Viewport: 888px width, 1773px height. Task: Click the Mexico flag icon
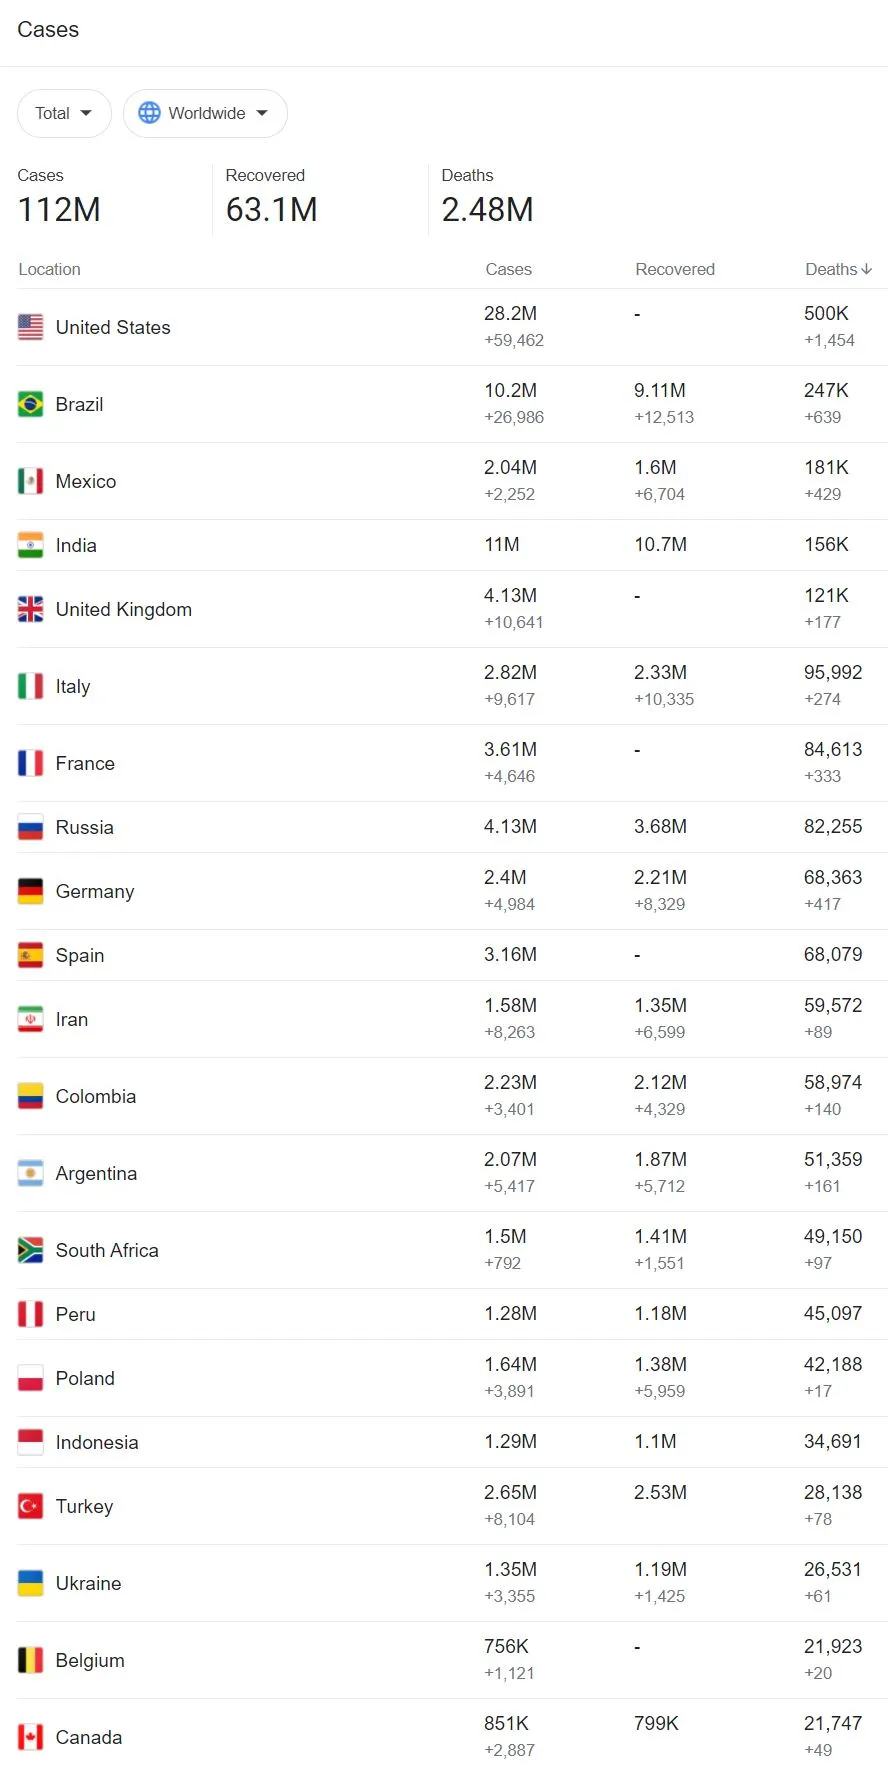point(30,481)
